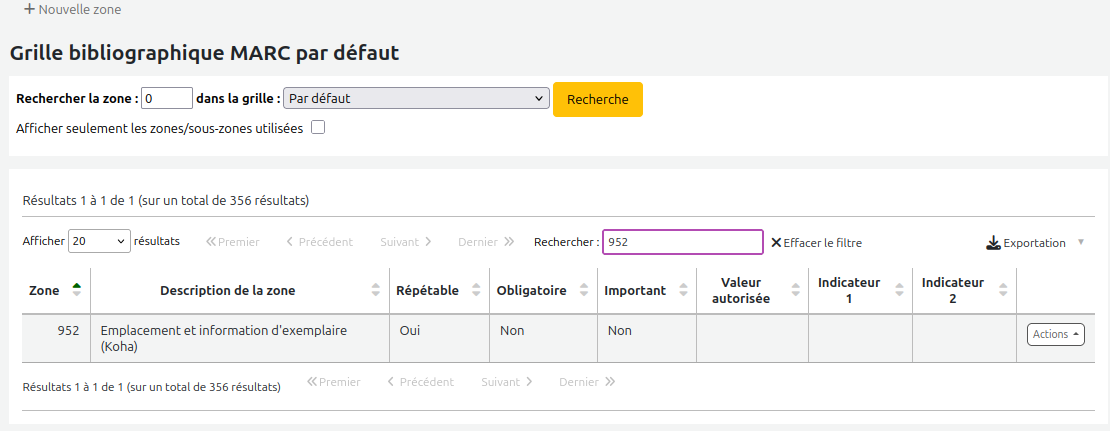Screen dimensions: 1110x431
Task: Click the plus icon for Nouvelle zone
Action: [29, 9]
